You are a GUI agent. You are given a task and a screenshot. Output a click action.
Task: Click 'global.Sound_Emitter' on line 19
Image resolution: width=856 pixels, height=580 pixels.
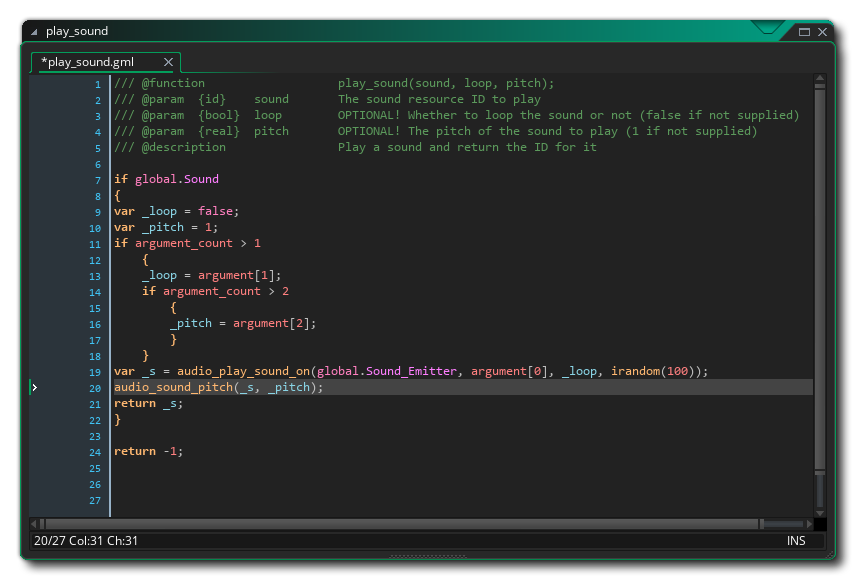coord(387,371)
